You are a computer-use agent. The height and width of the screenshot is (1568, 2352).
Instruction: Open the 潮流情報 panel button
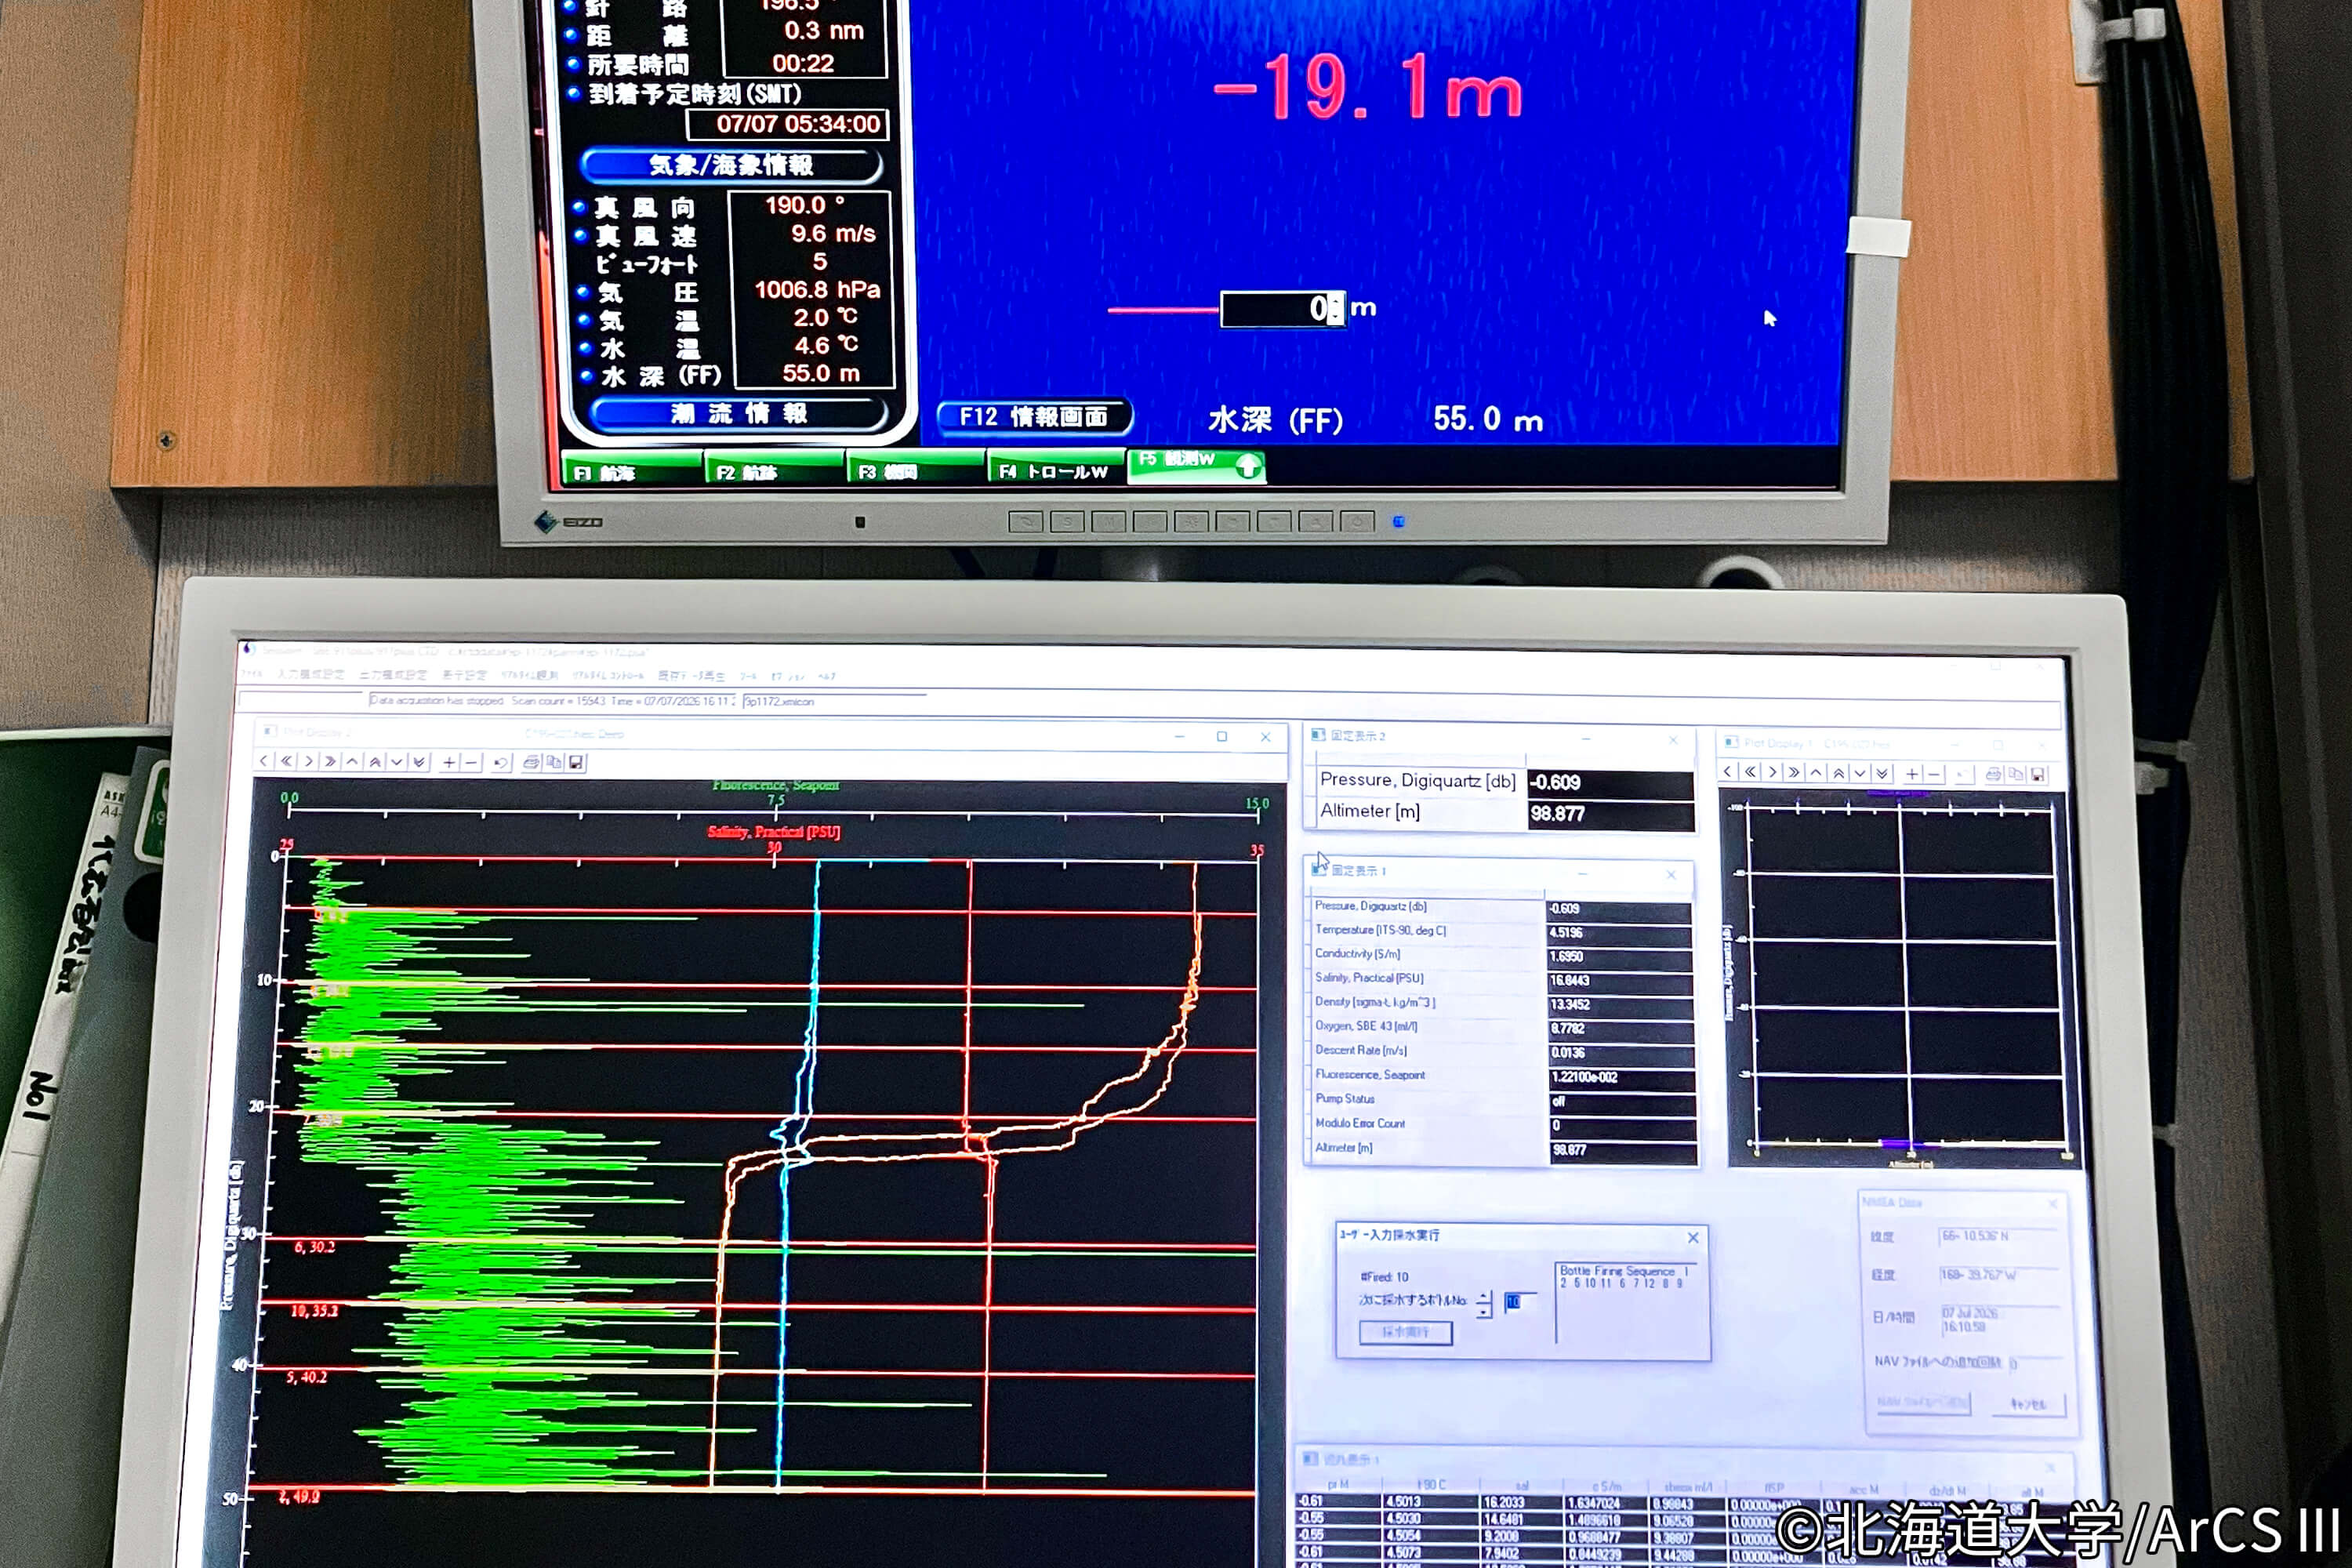(738, 414)
